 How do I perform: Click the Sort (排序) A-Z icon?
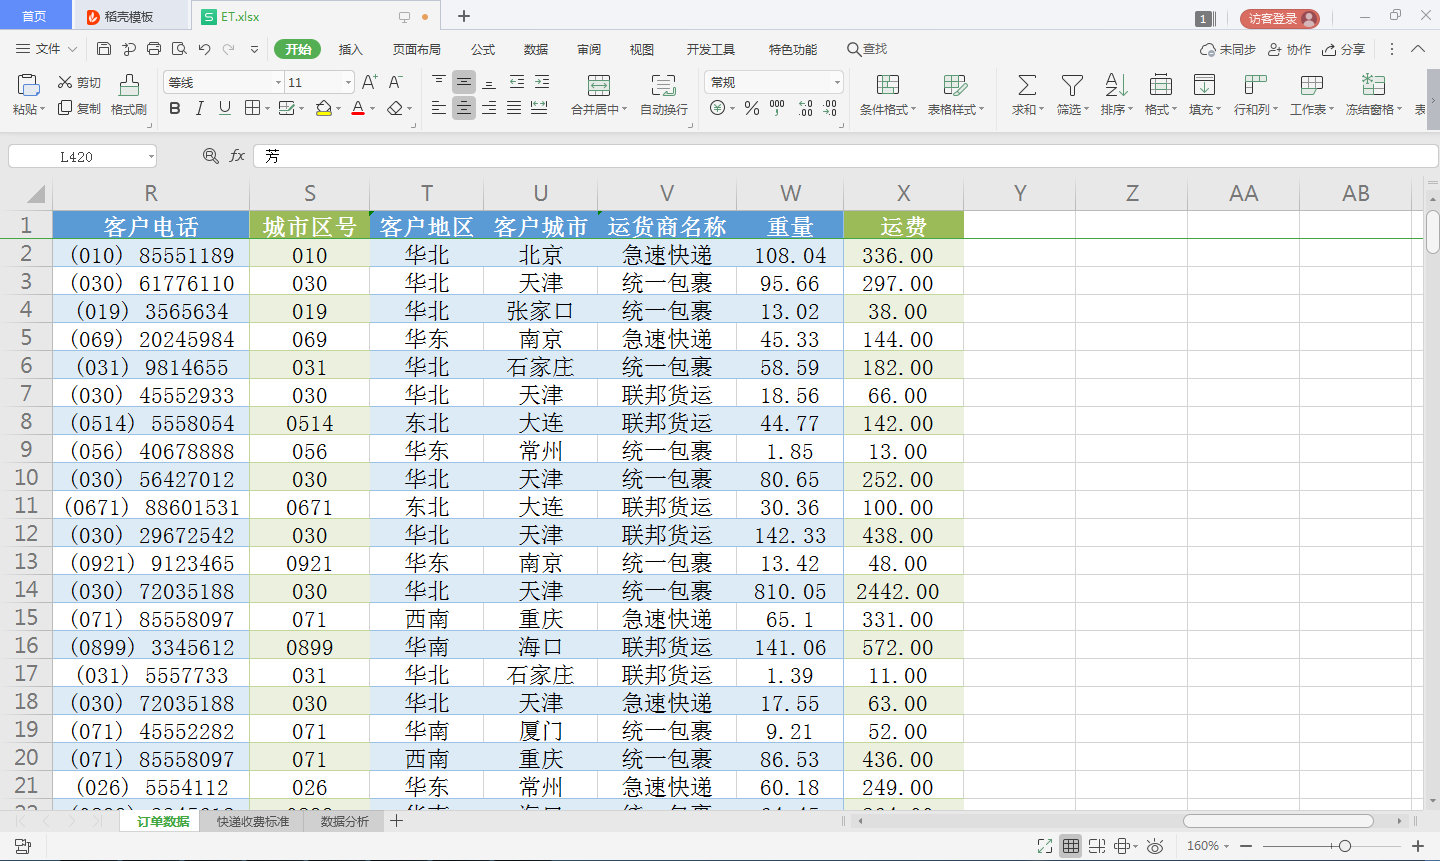(1116, 85)
